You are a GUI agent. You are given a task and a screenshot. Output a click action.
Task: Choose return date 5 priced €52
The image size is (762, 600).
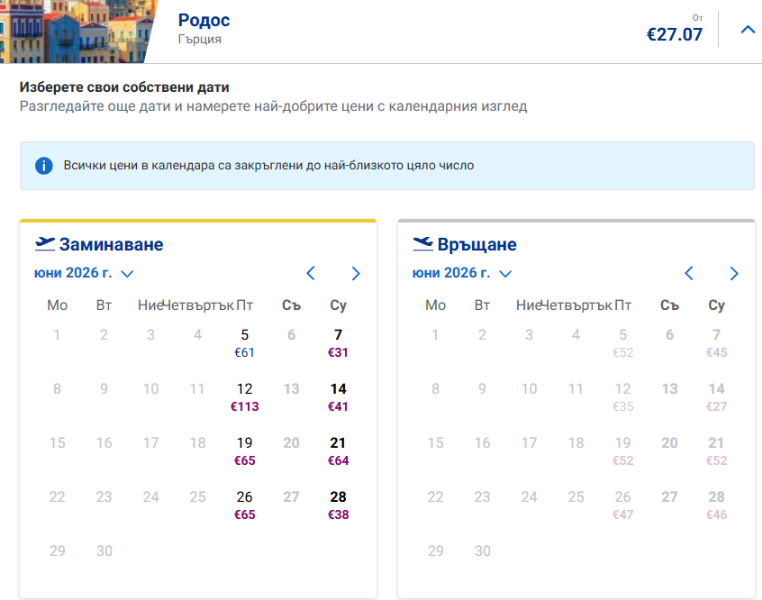tap(623, 343)
